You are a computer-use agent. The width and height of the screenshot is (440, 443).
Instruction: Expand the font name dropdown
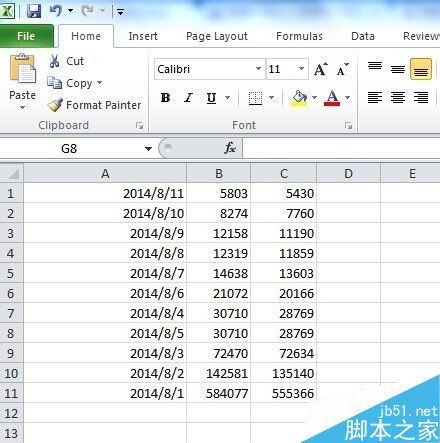[x=258, y=69]
